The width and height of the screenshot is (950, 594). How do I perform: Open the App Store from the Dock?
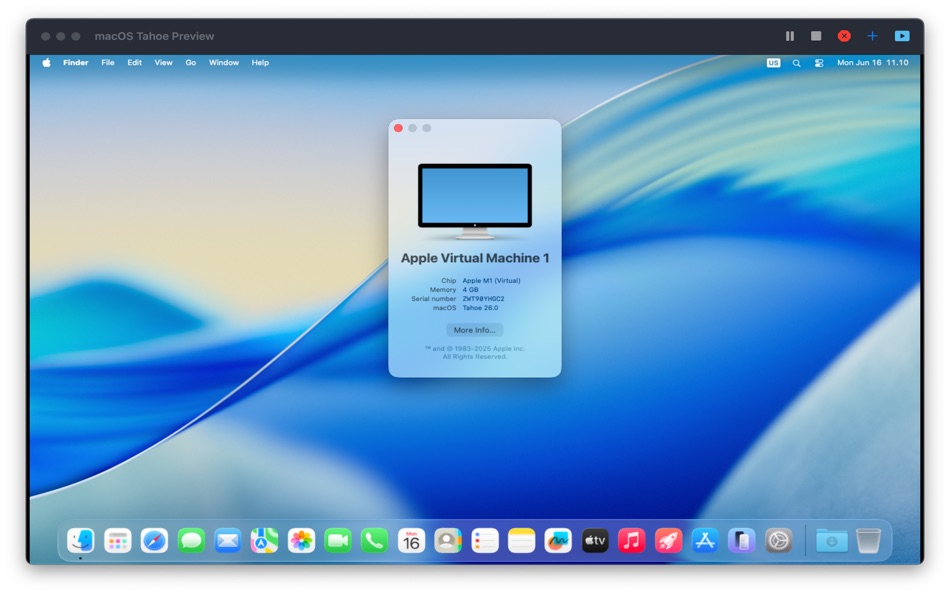pyautogui.click(x=705, y=540)
